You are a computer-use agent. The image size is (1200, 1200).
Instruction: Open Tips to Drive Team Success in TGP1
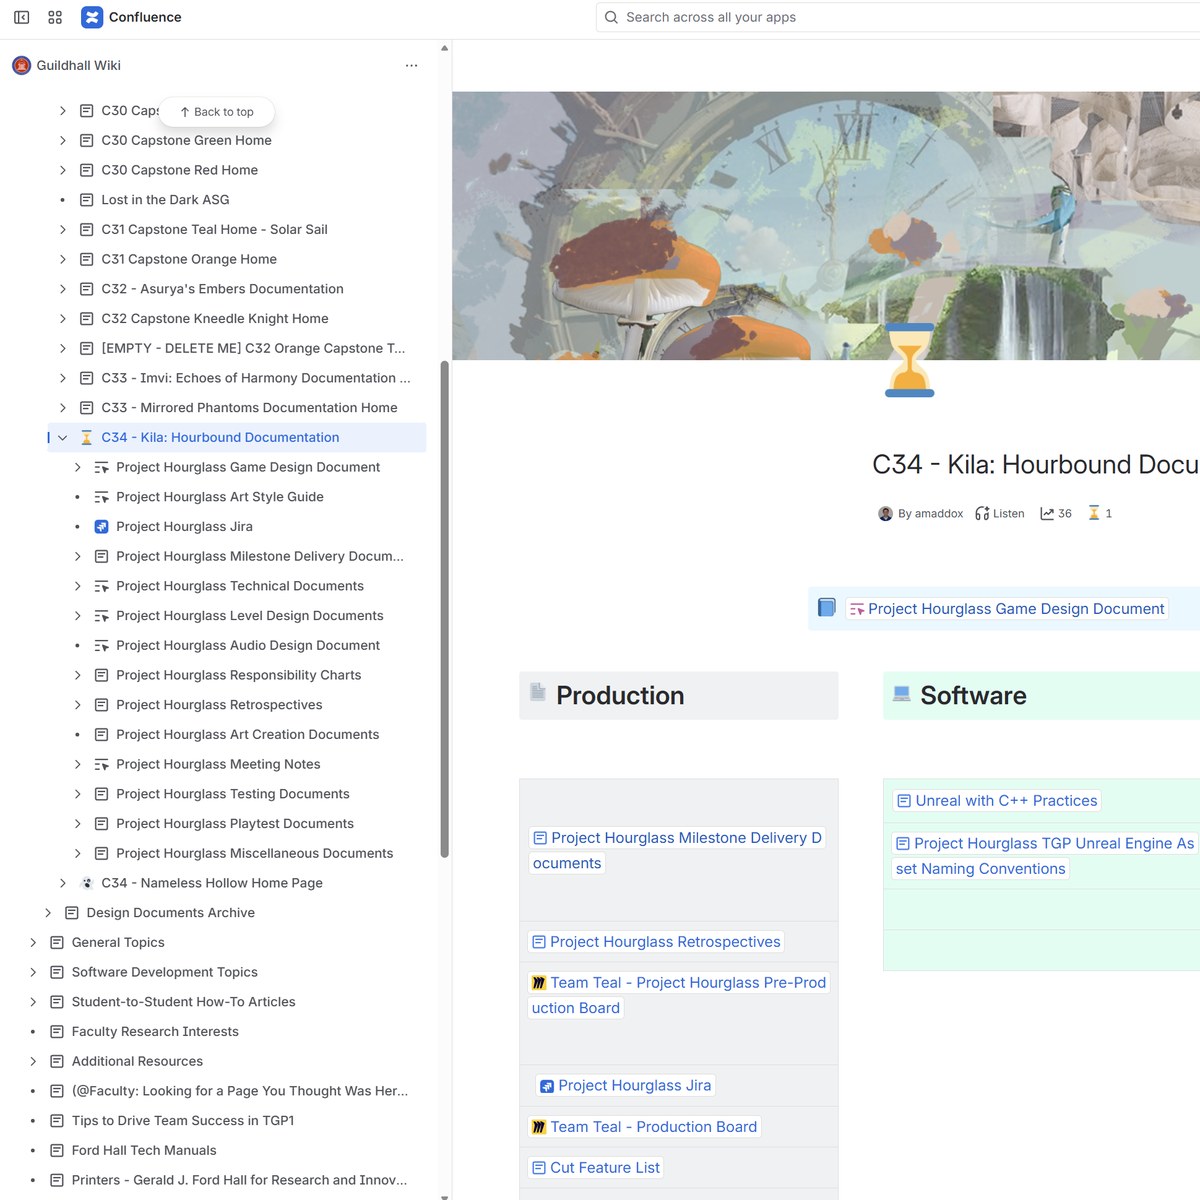point(183,1121)
